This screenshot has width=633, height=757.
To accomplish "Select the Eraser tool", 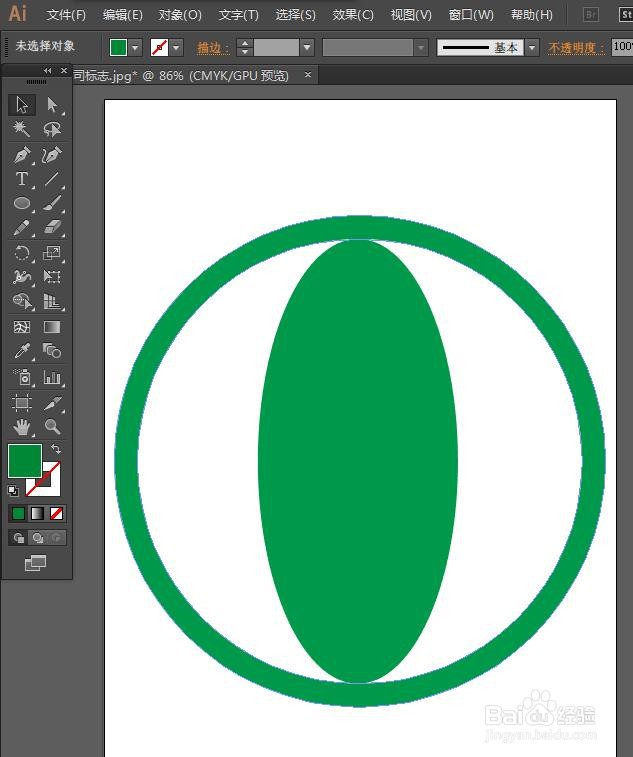I will coord(52,227).
